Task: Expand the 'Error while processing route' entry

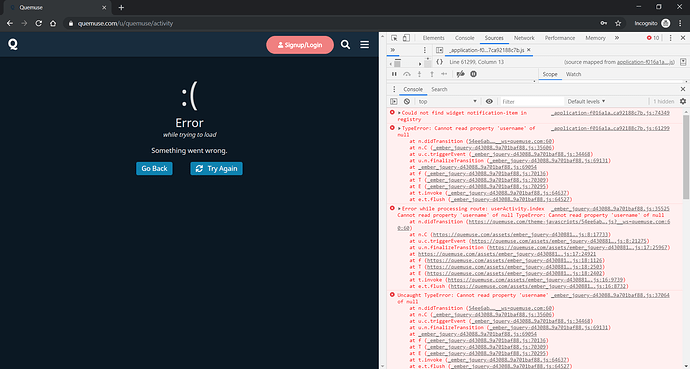Action: (399, 208)
